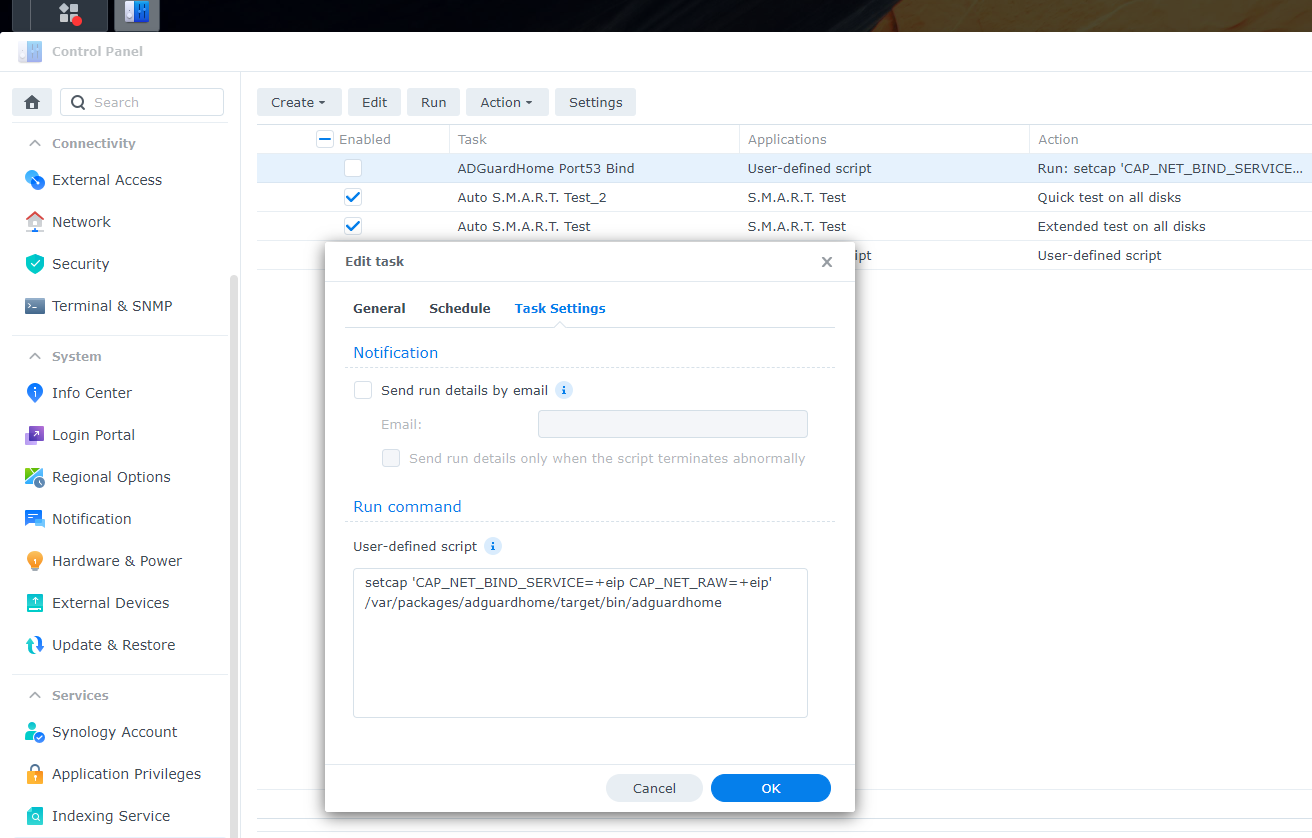Switch to the Schedule tab
The width and height of the screenshot is (1312, 838).
coord(460,308)
